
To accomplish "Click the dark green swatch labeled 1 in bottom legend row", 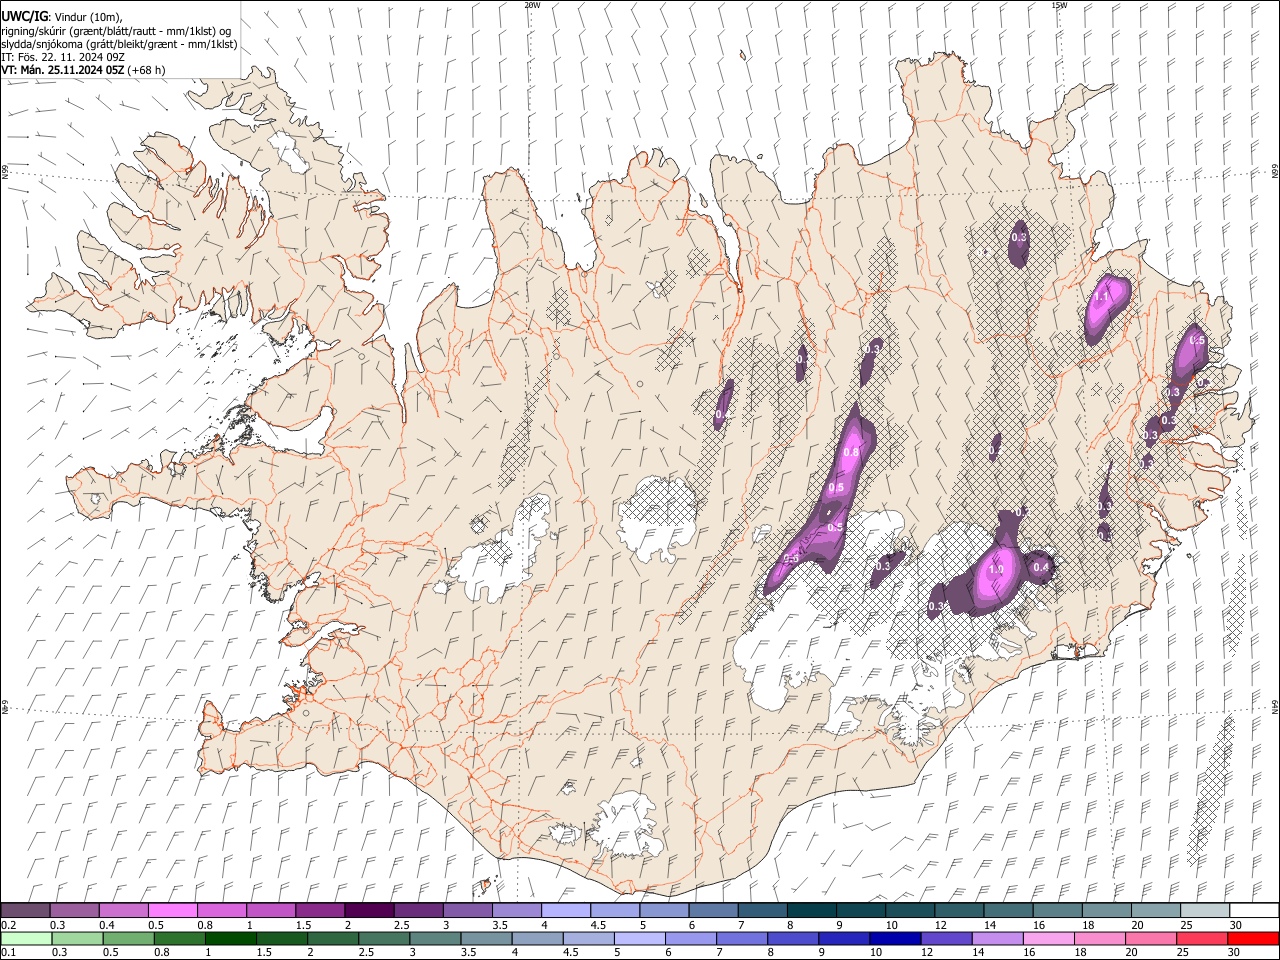I will coord(231,938).
